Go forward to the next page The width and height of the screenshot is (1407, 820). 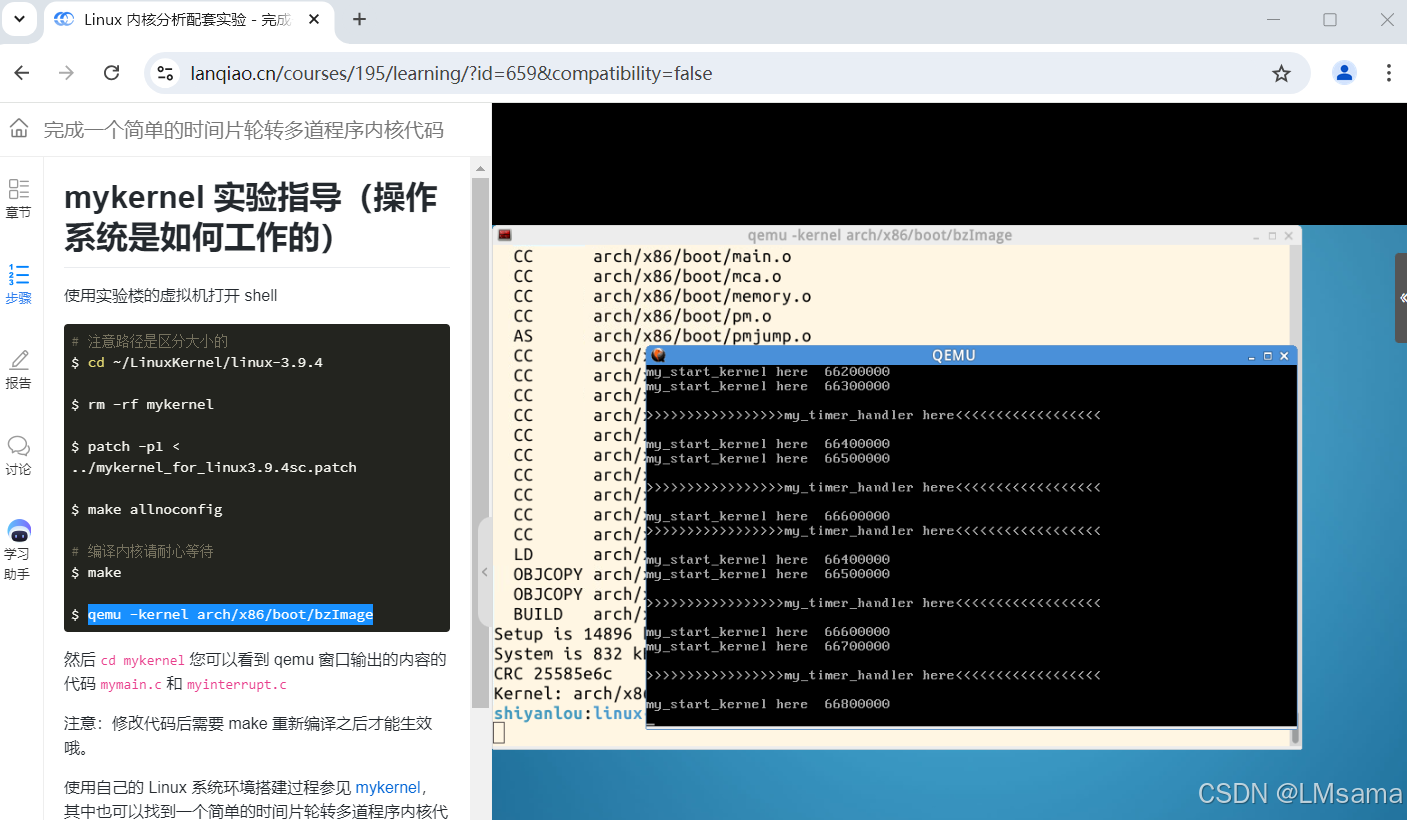click(x=67, y=73)
